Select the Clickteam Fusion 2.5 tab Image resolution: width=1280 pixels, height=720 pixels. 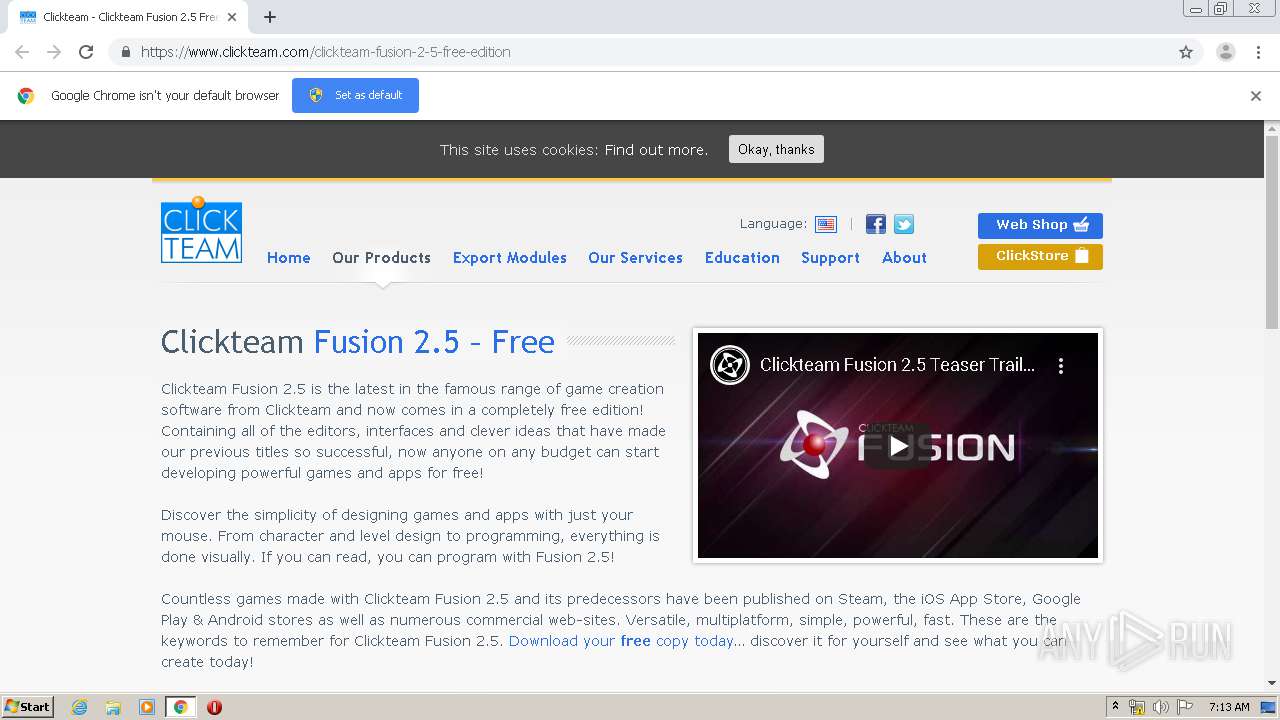coord(128,17)
